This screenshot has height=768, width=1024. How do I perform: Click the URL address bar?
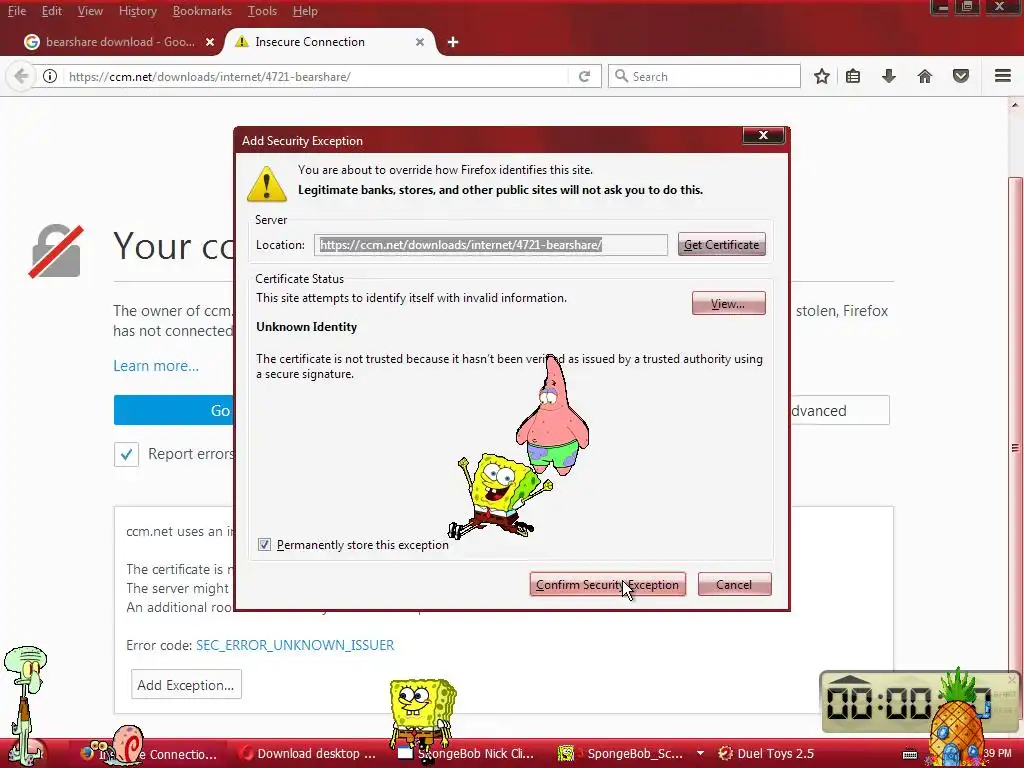tap(317, 76)
